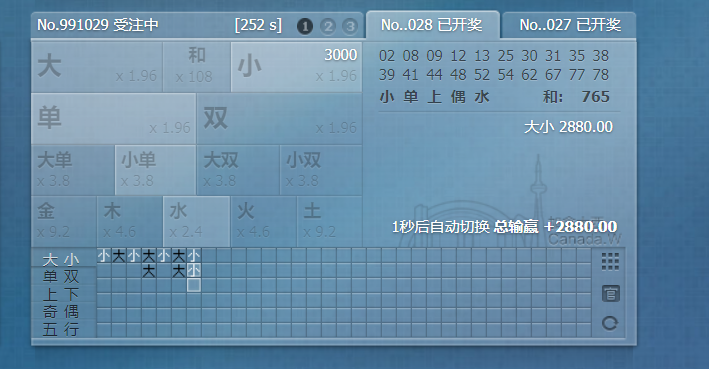Choose the 小单 x3.8 bet

coord(156,170)
